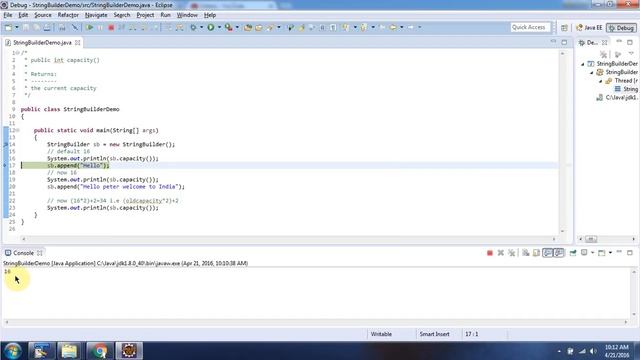Image resolution: width=640 pixels, height=360 pixels.
Task: Toggle Show Console When Standard Error Changes
Action: point(559,253)
